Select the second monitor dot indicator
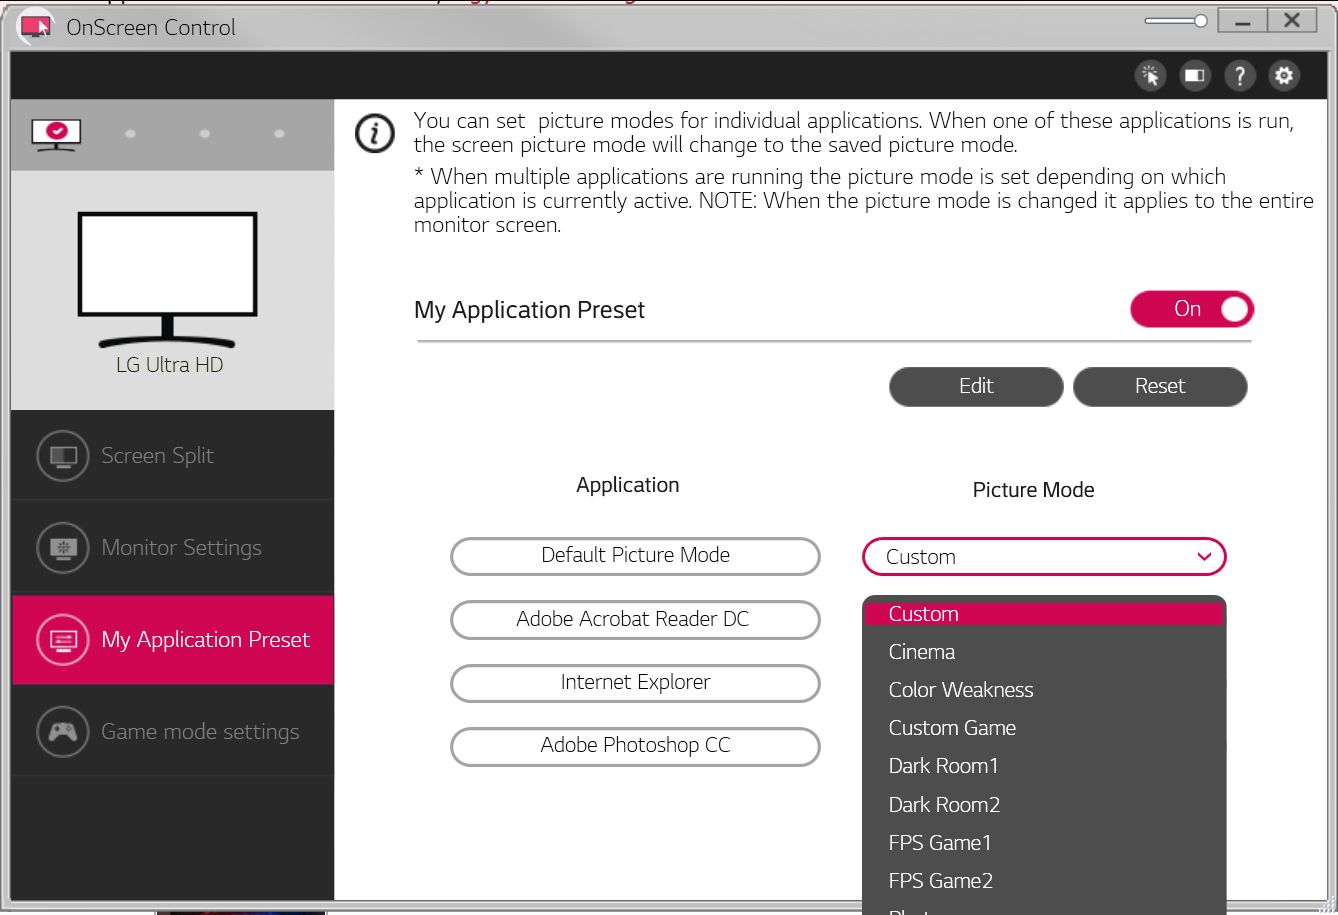This screenshot has height=915, width=1338. pyautogui.click(x=130, y=134)
